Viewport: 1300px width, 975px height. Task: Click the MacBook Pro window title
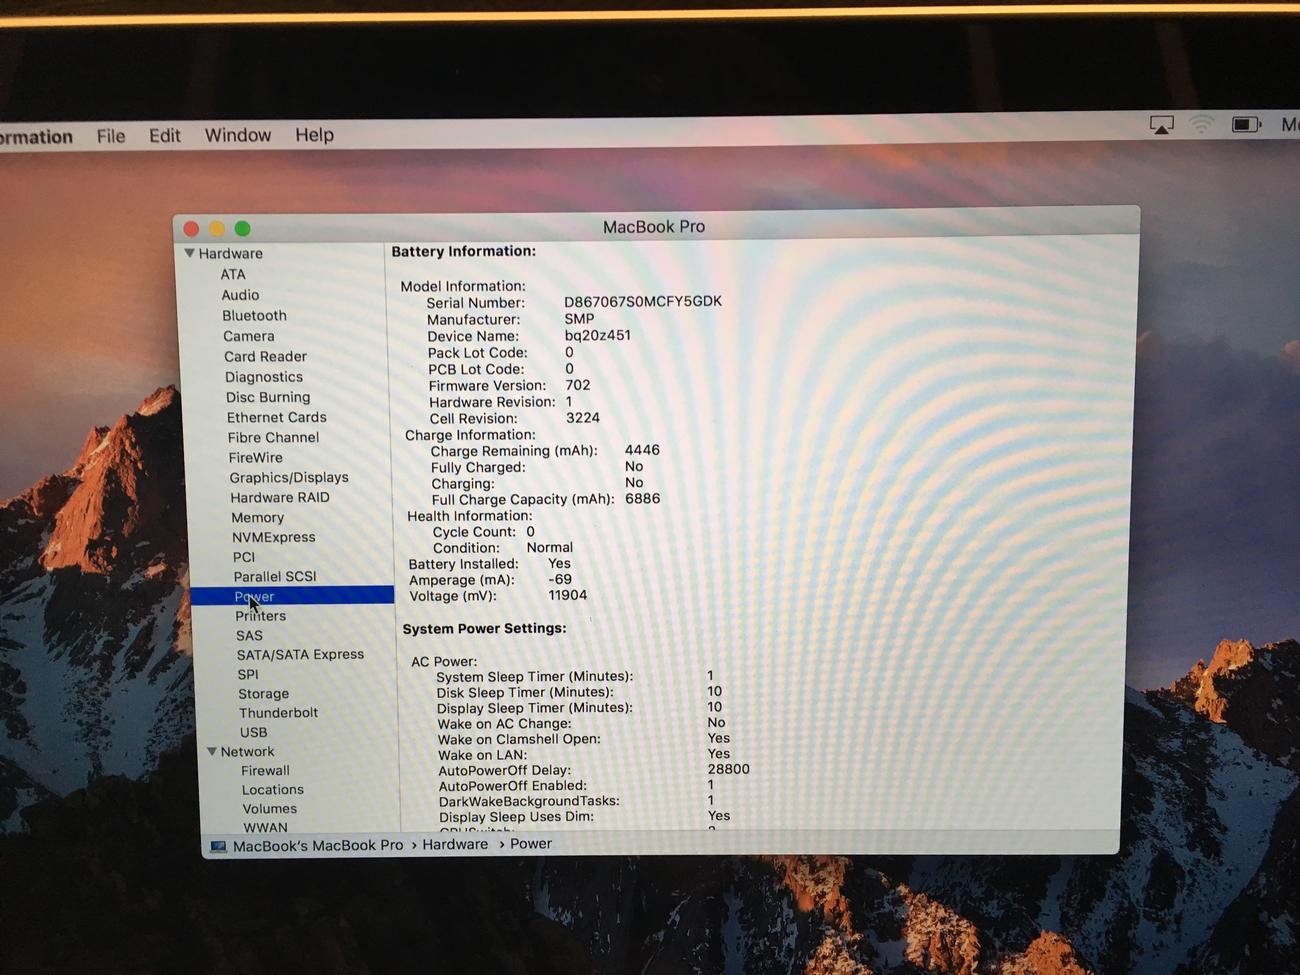click(654, 227)
